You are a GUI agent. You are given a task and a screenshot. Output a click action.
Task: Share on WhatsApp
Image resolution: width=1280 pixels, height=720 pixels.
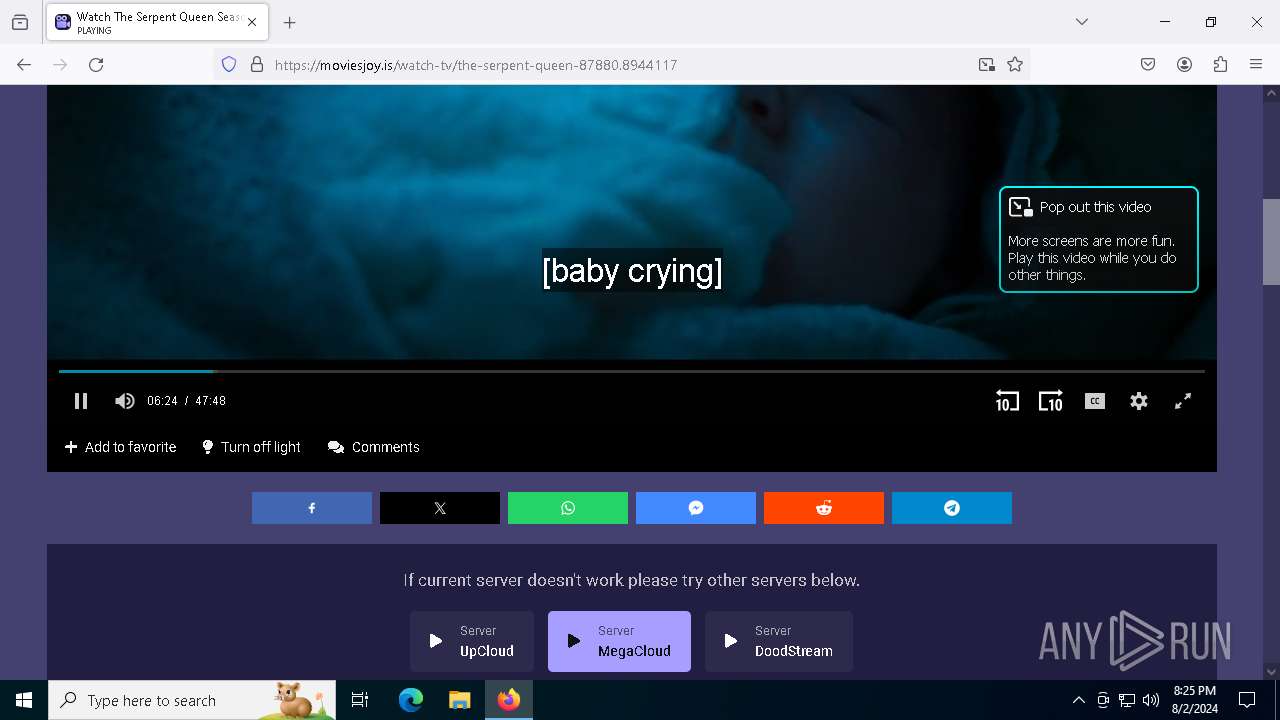(568, 508)
